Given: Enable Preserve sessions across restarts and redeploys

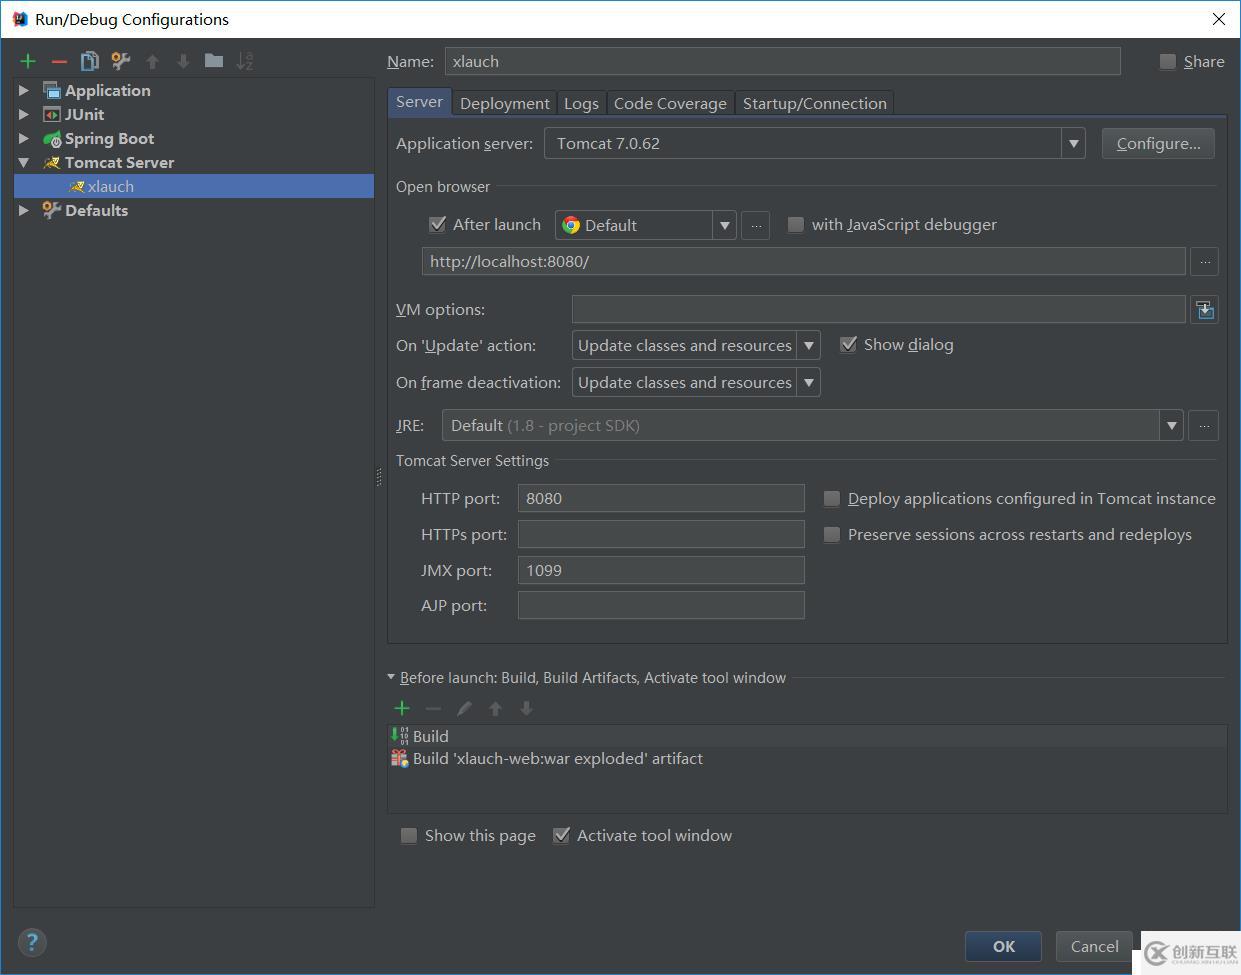Looking at the screenshot, I should (832, 534).
